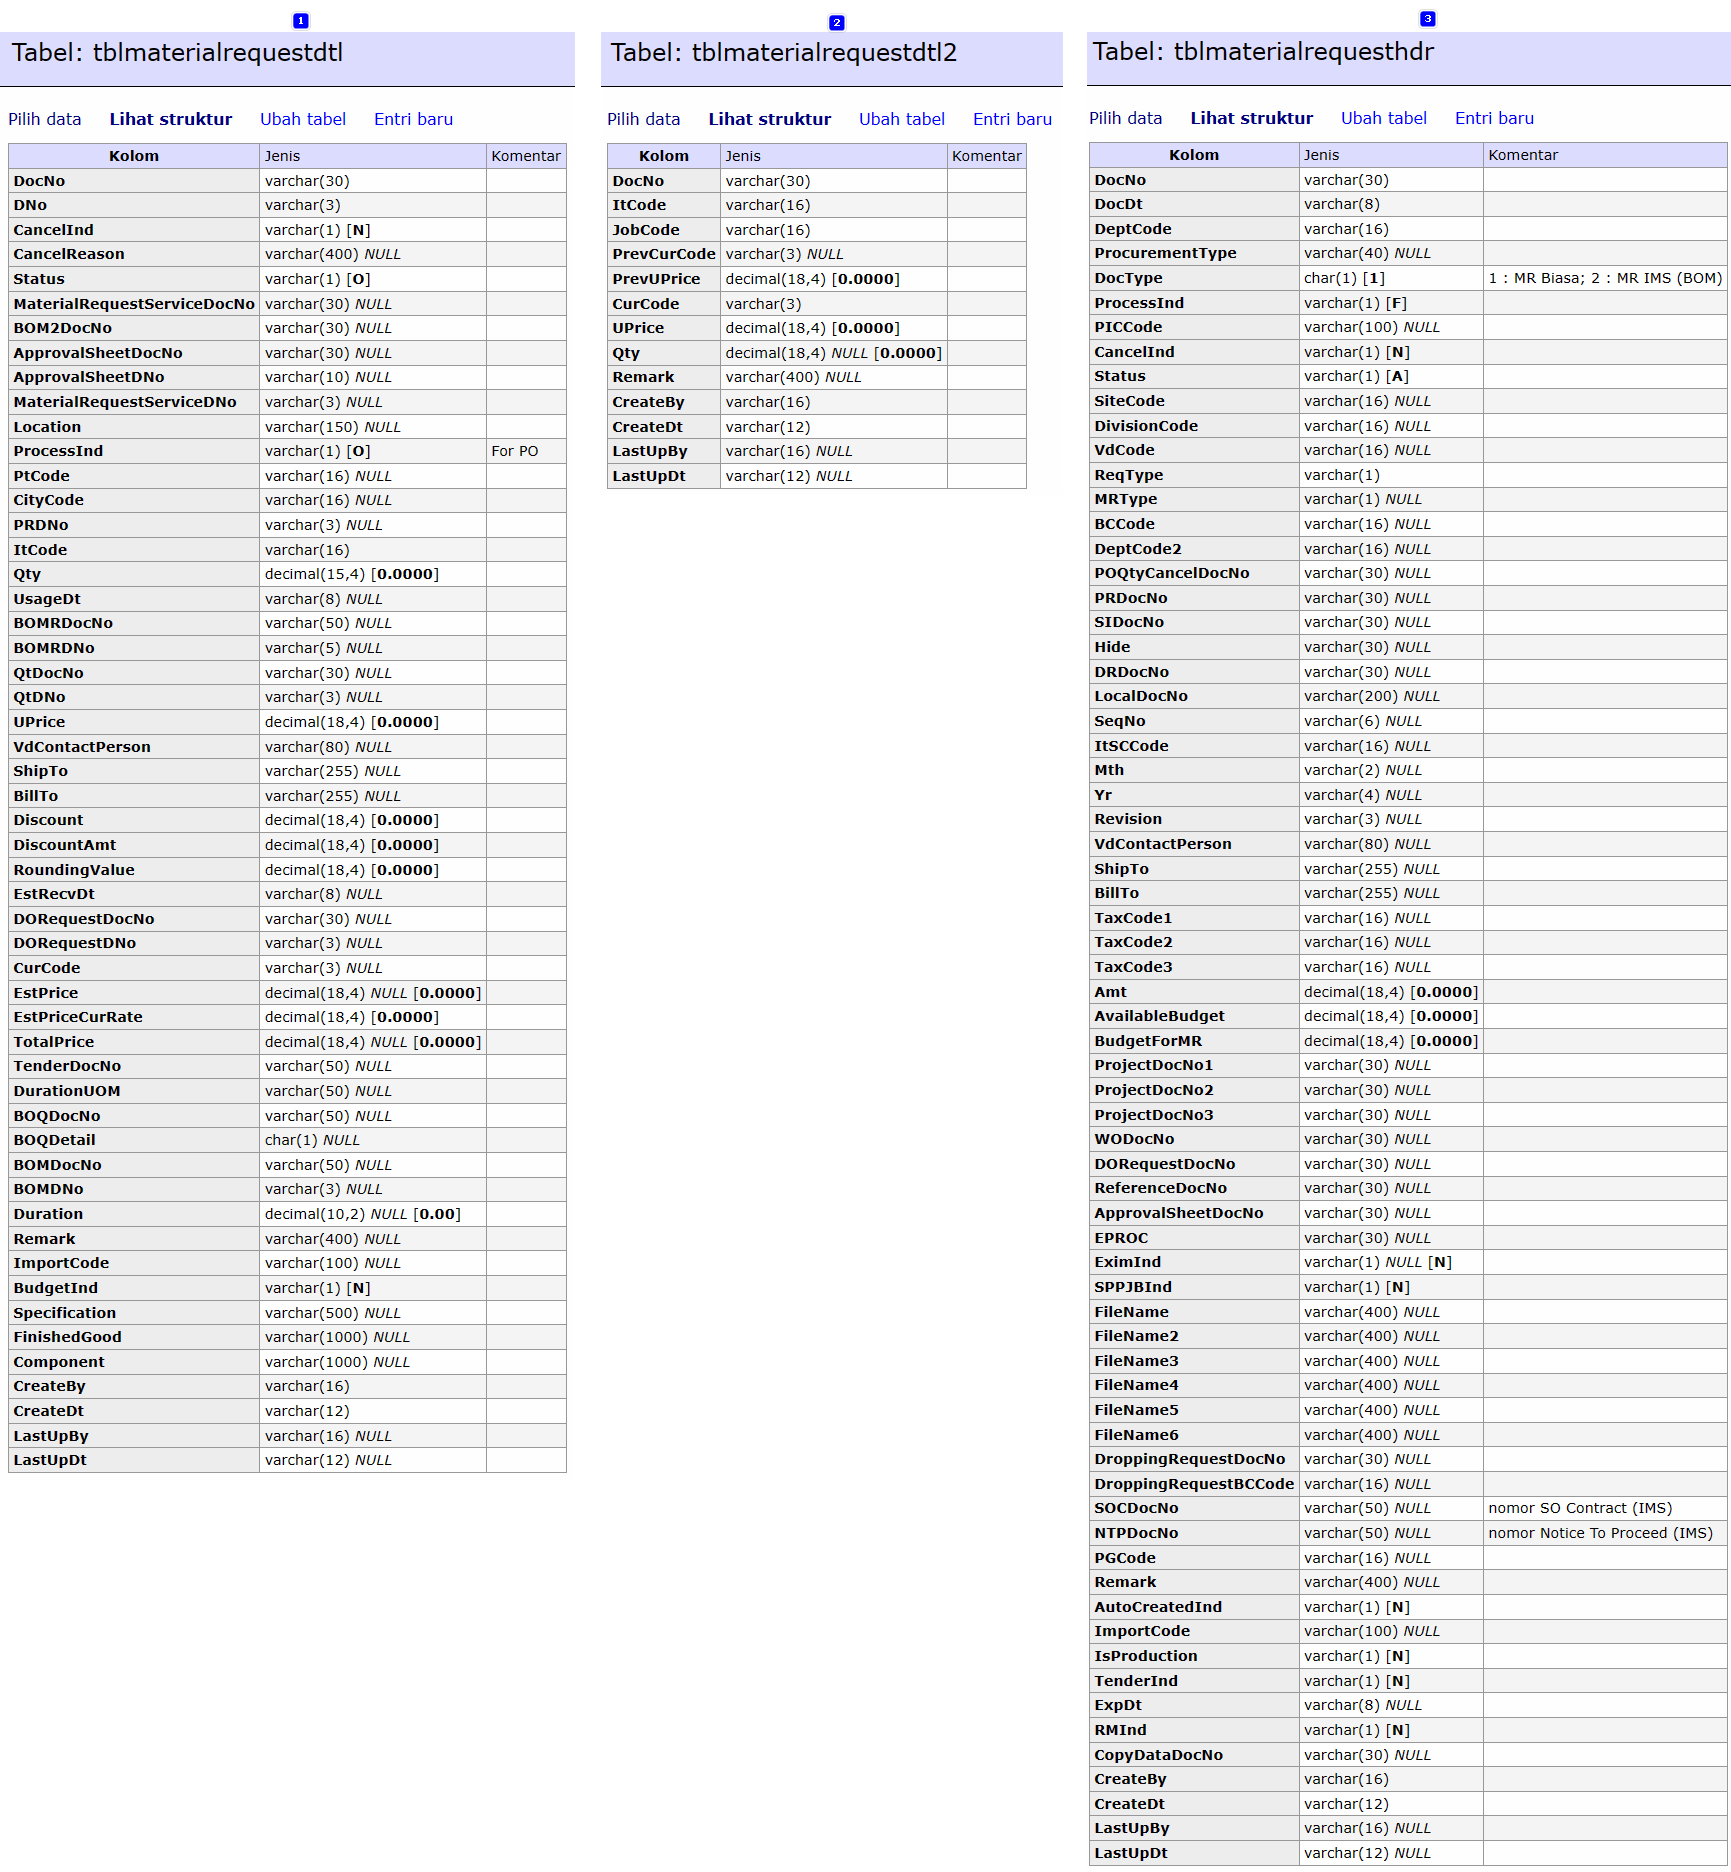The height and width of the screenshot is (1872, 1731).
Task: Click the POQtyCancelDocNo column name
Action: [1172, 573]
